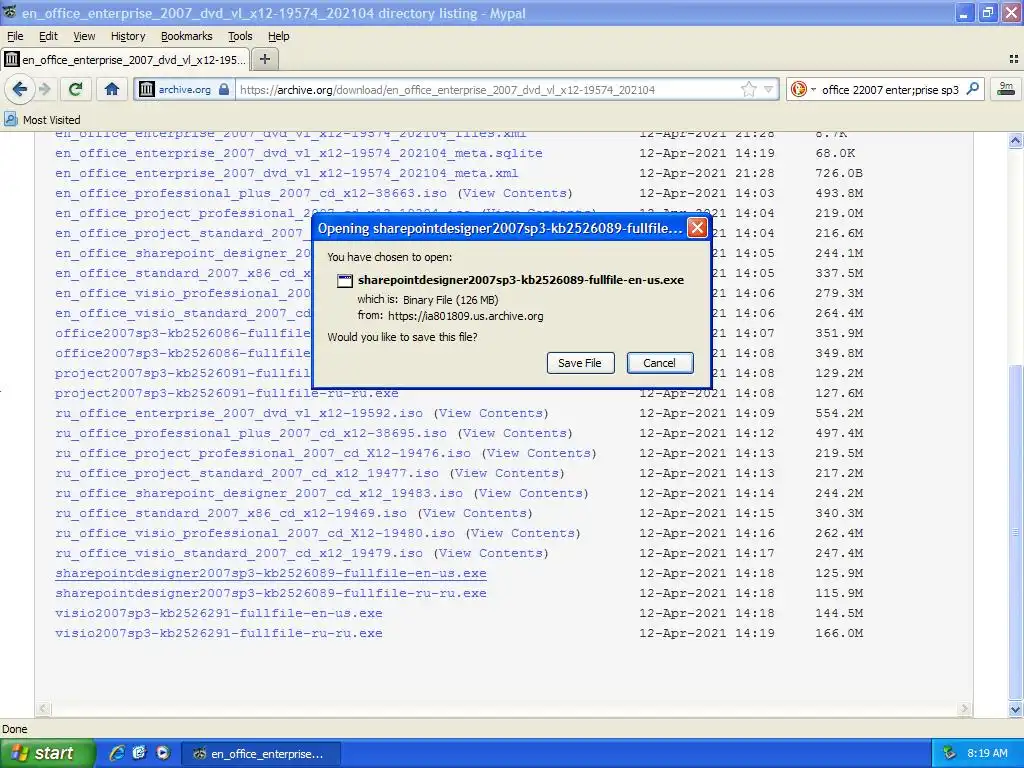
Task: Launch Internet Explorer from quick launch
Action: point(116,753)
